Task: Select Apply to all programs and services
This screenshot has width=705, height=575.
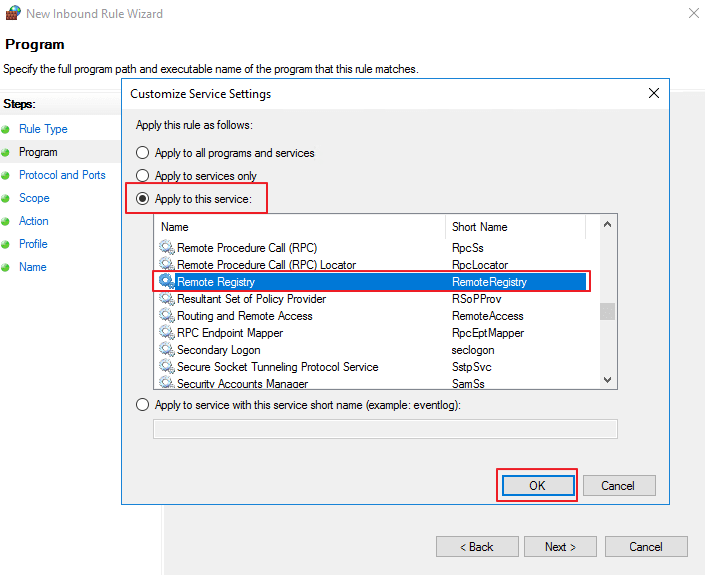Action: (143, 153)
